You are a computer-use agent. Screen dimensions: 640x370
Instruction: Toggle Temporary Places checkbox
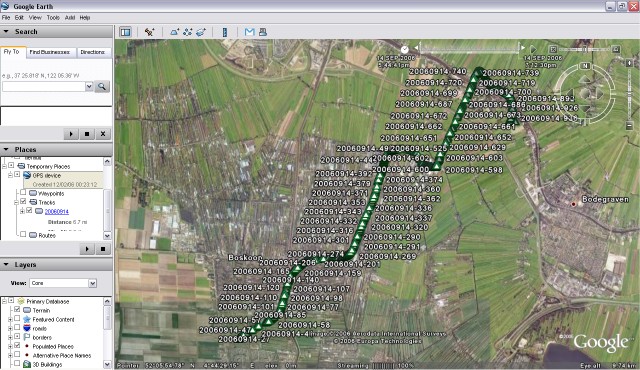point(11,166)
